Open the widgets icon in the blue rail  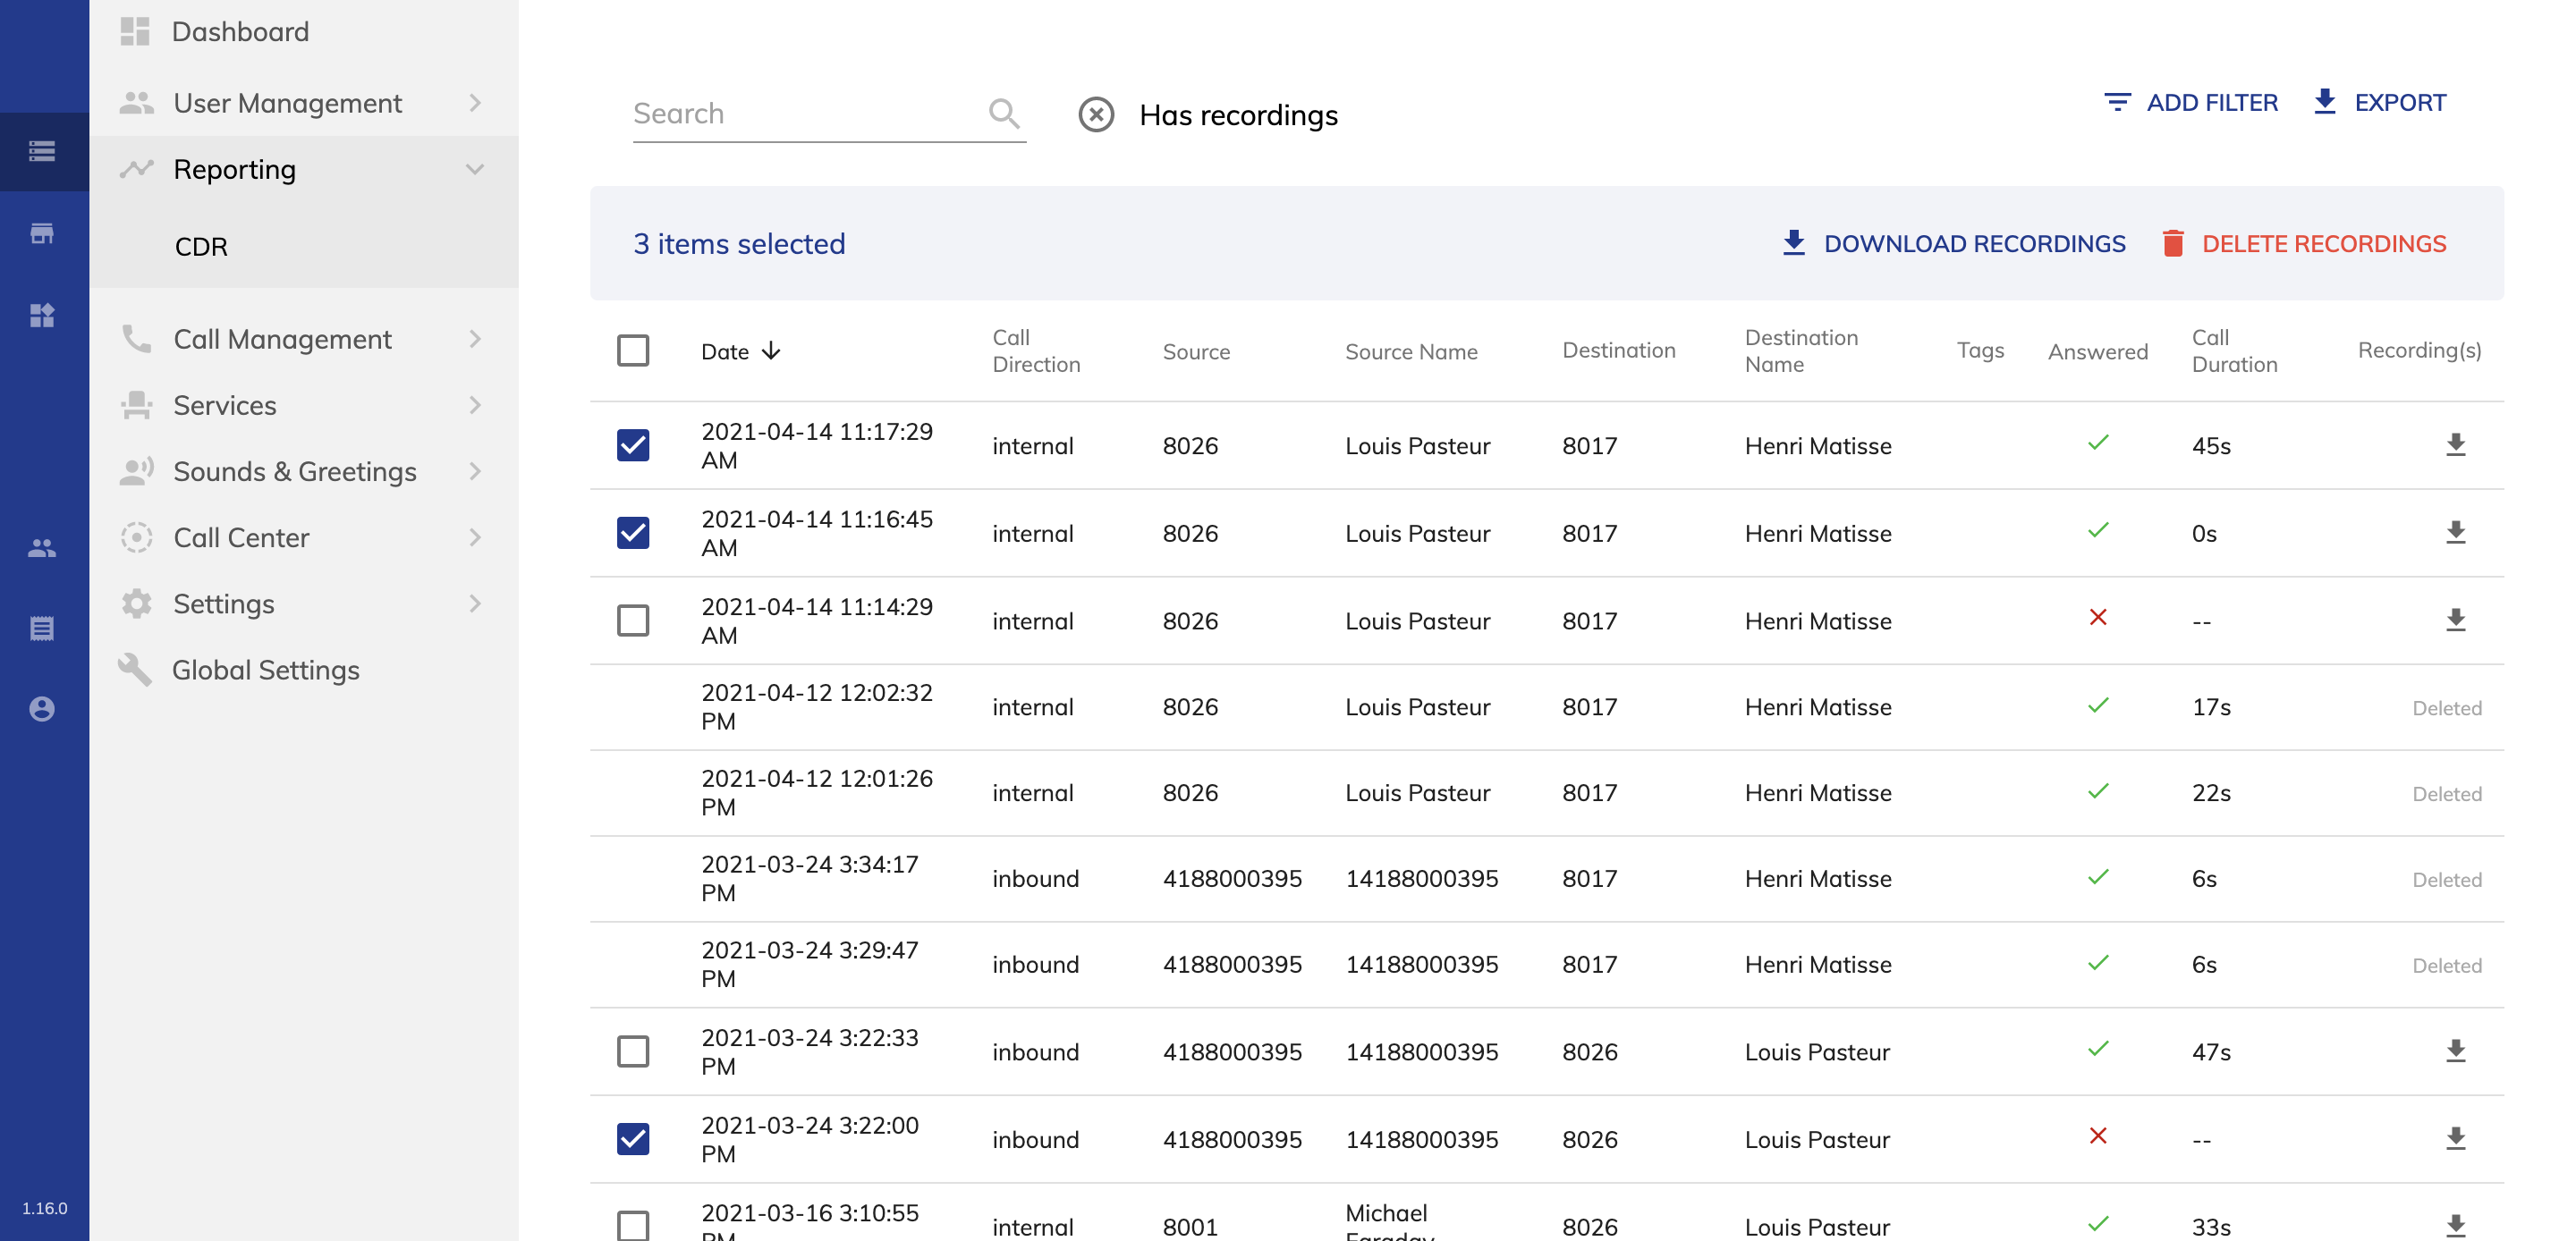(x=42, y=315)
